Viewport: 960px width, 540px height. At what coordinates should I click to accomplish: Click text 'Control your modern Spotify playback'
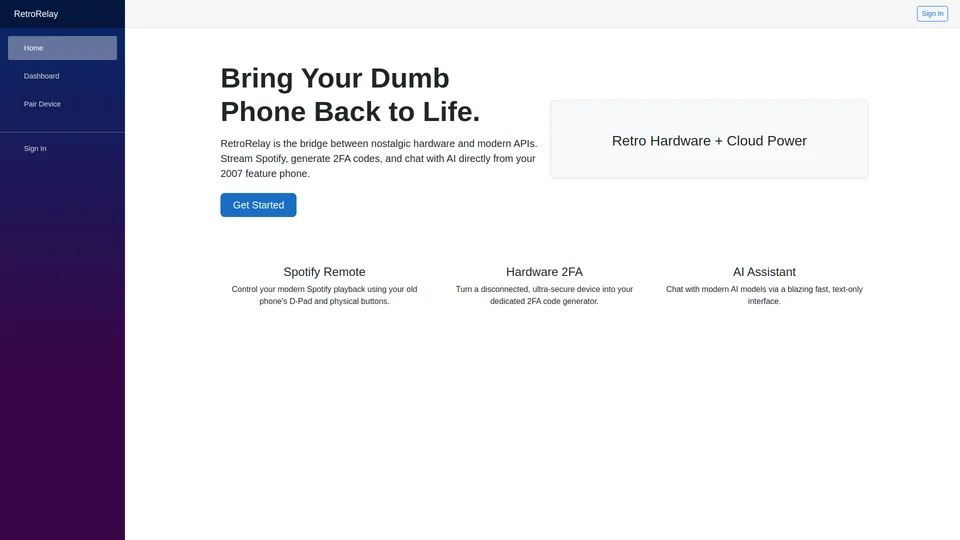pos(324,295)
